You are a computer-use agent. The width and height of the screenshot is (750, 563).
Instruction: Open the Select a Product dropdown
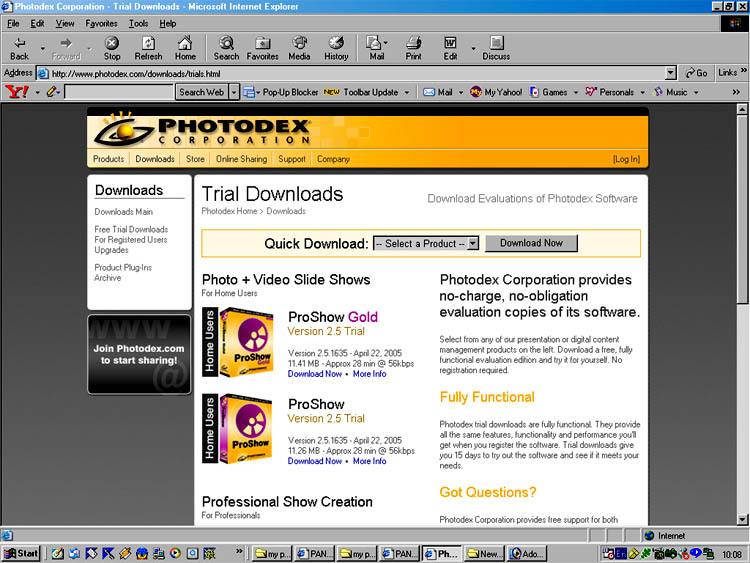426,243
